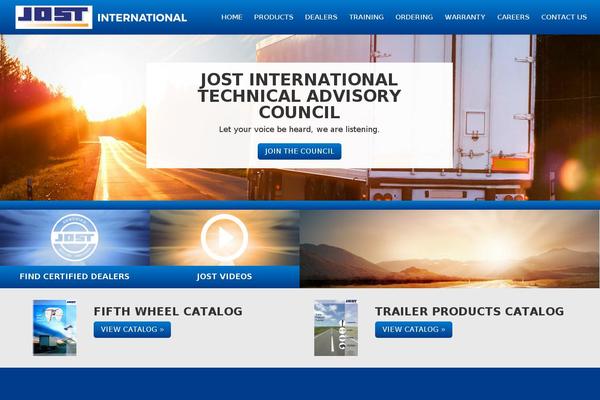Open the Training menu item
This screenshot has width=600, height=400.
[x=366, y=17]
